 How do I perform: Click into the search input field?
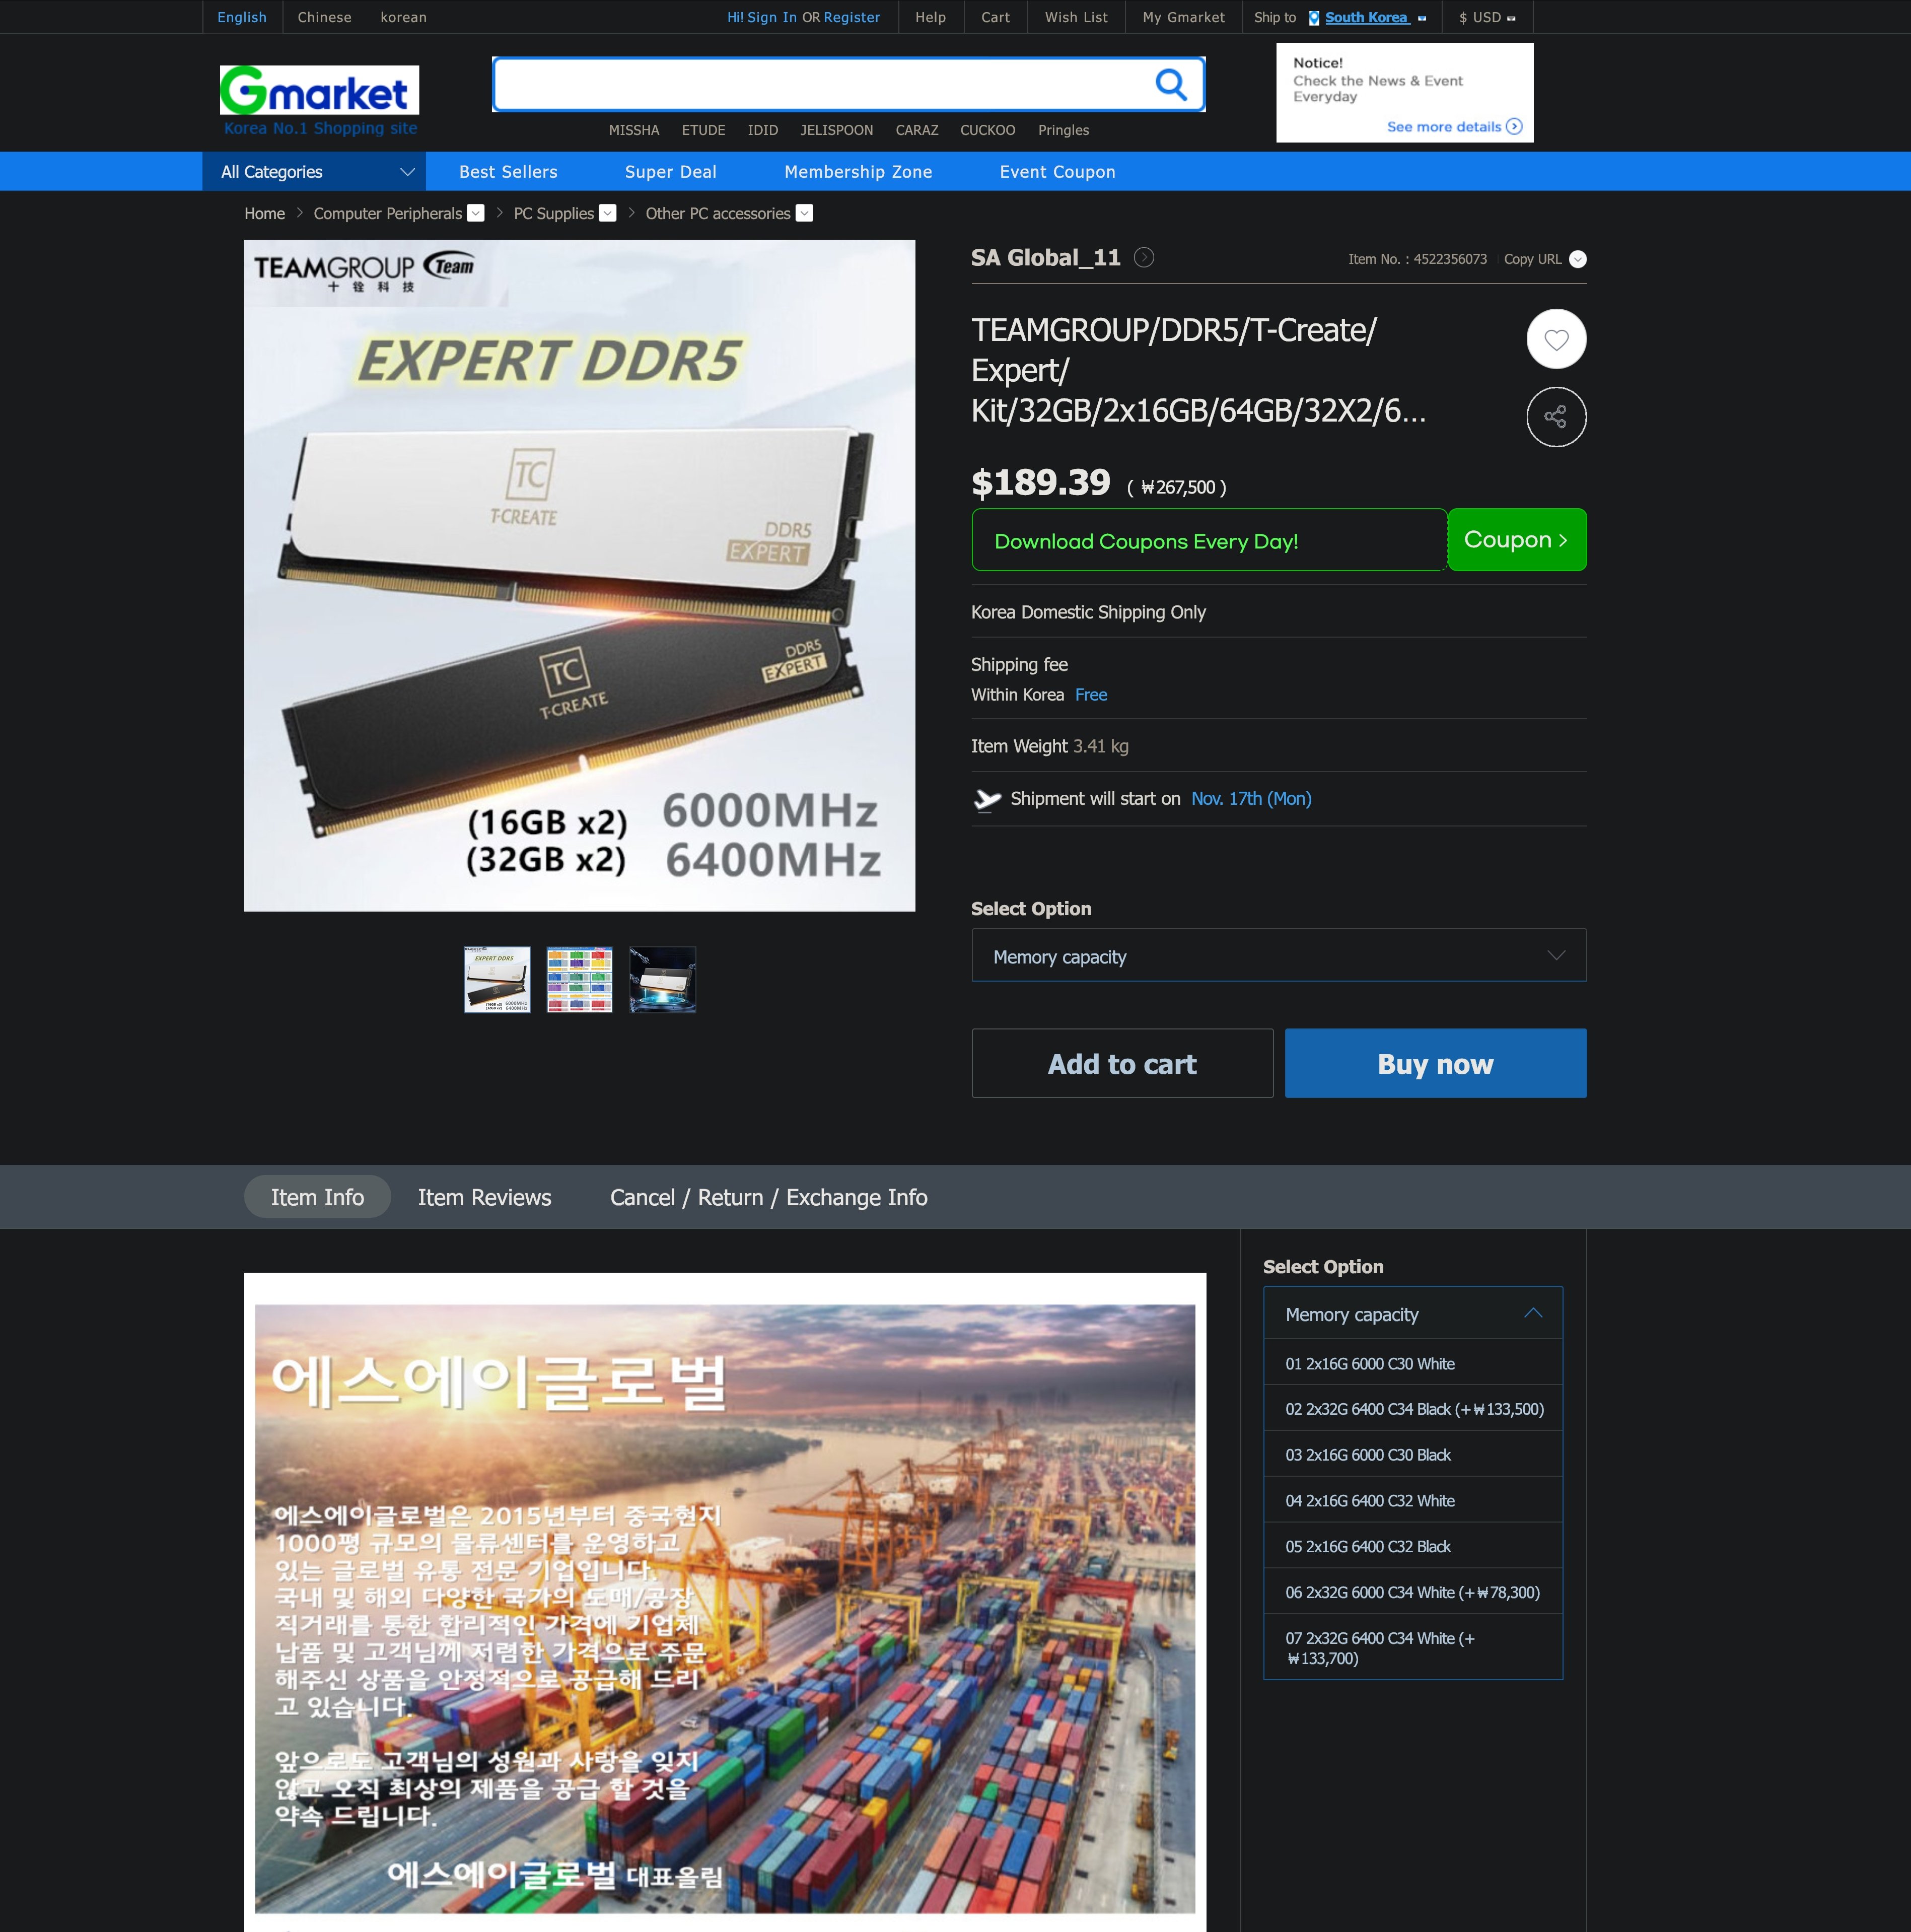coord(820,85)
